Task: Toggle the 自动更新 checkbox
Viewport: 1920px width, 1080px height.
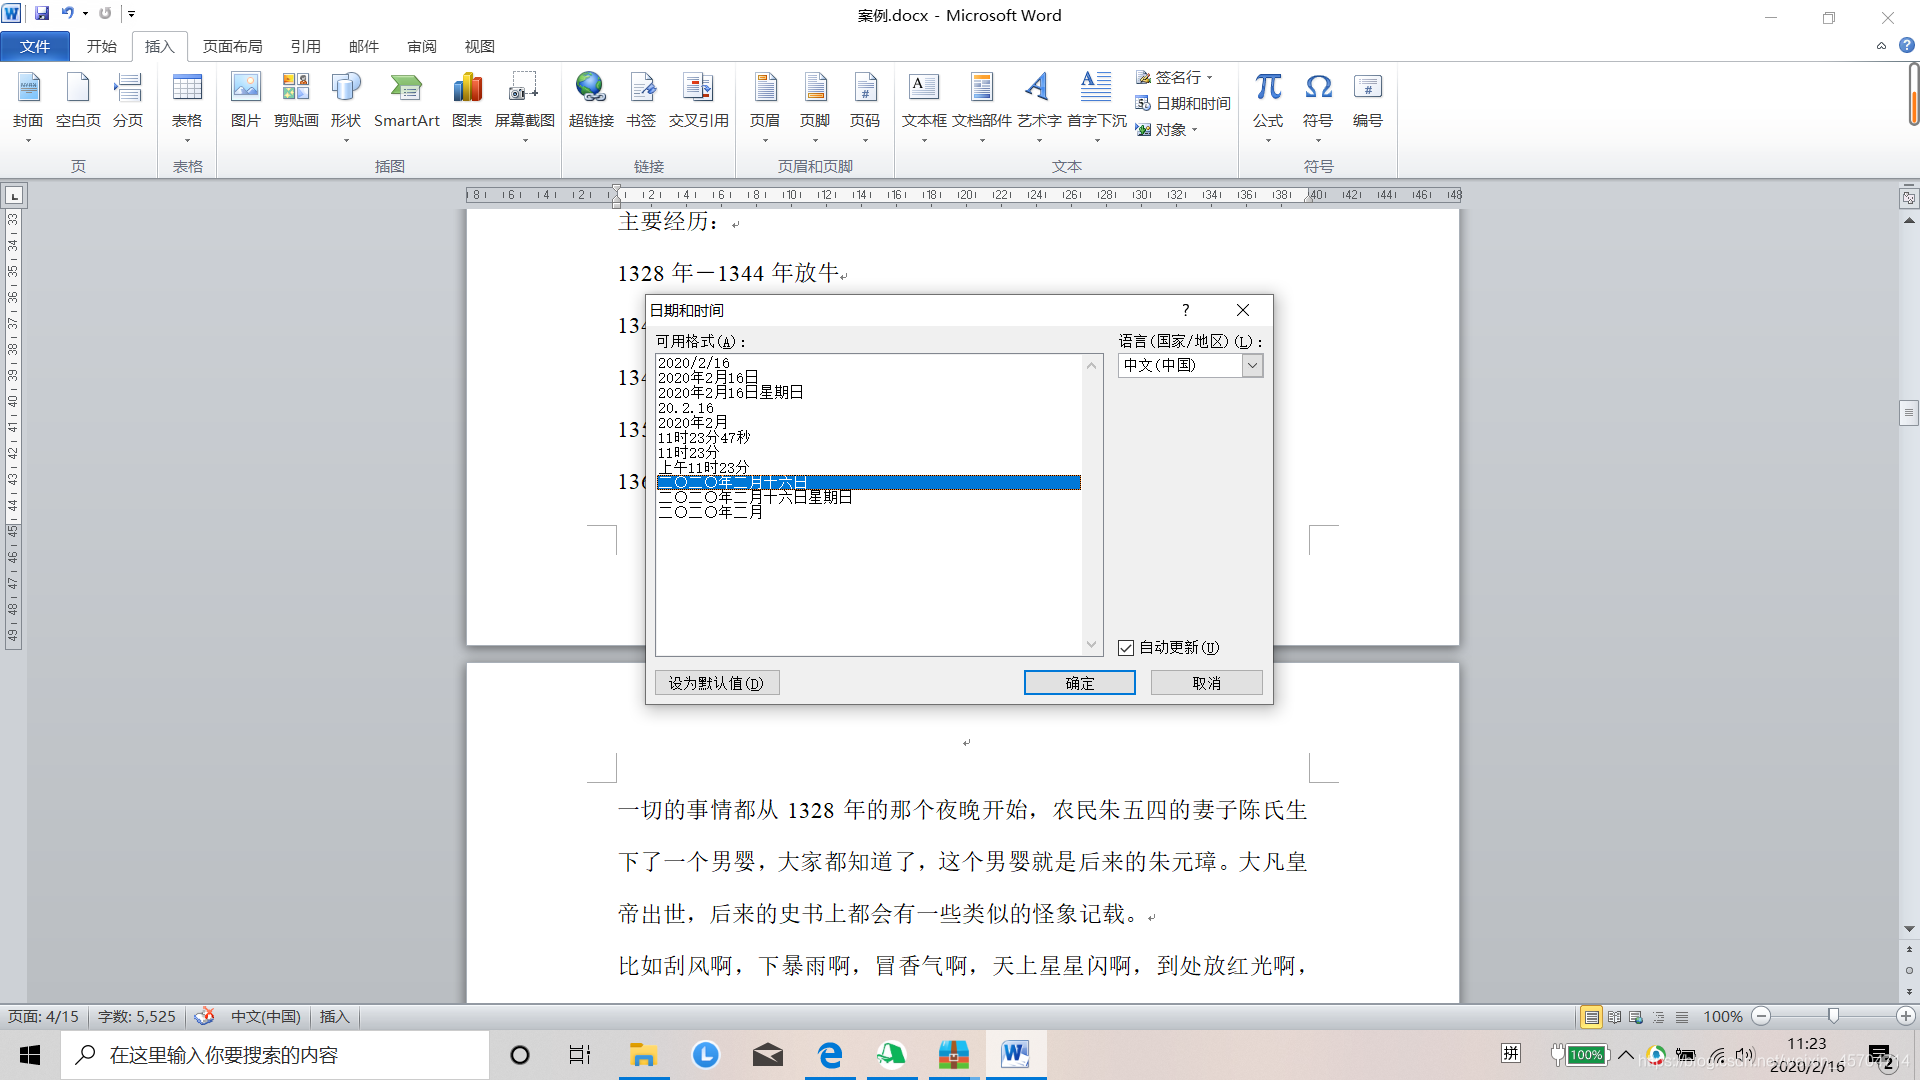Action: pyautogui.click(x=1126, y=648)
